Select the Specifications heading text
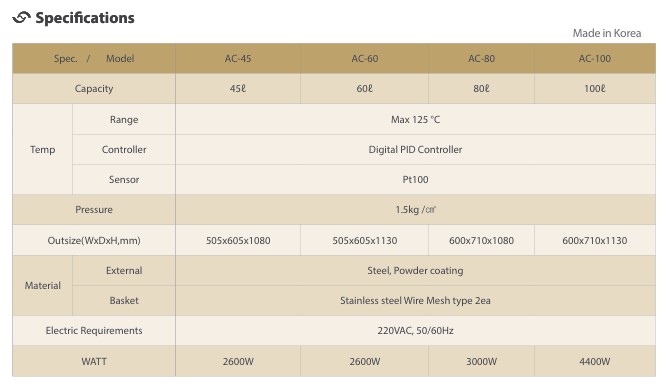The image size is (667, 390). (85, 18)
